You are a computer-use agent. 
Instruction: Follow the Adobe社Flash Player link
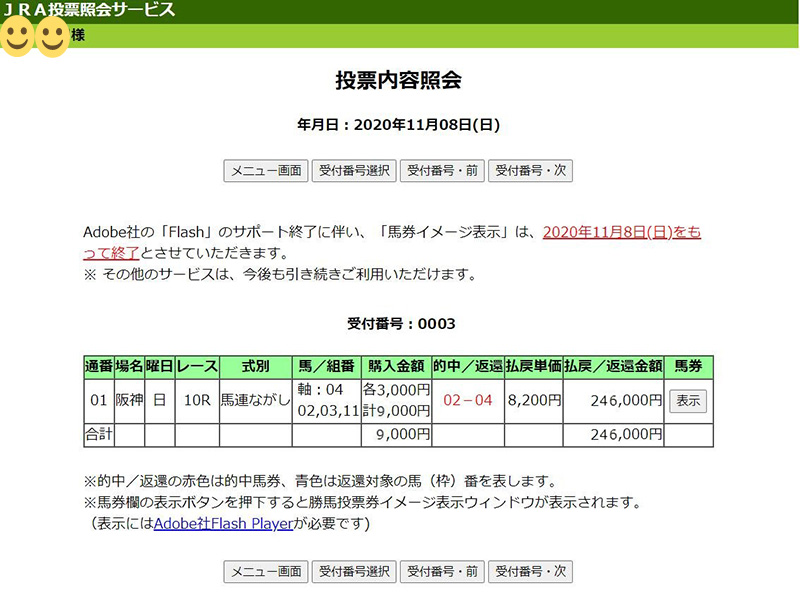[x=222, y=523]
